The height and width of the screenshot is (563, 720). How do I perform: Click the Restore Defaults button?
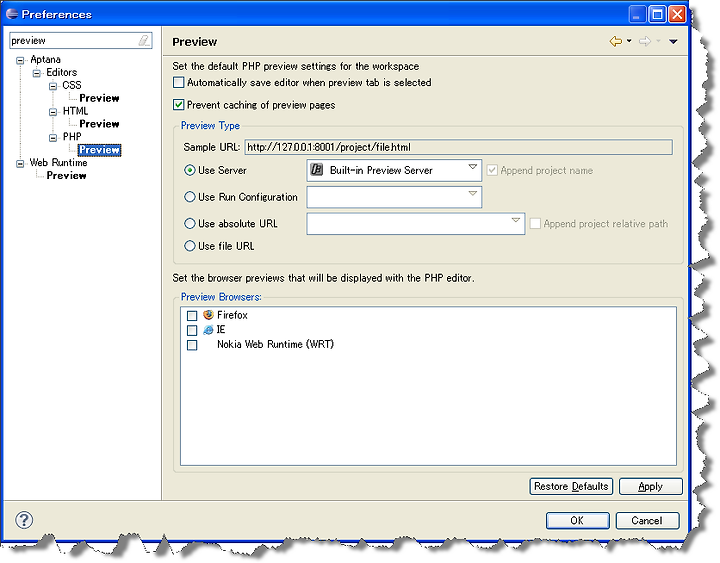[571, 486]
